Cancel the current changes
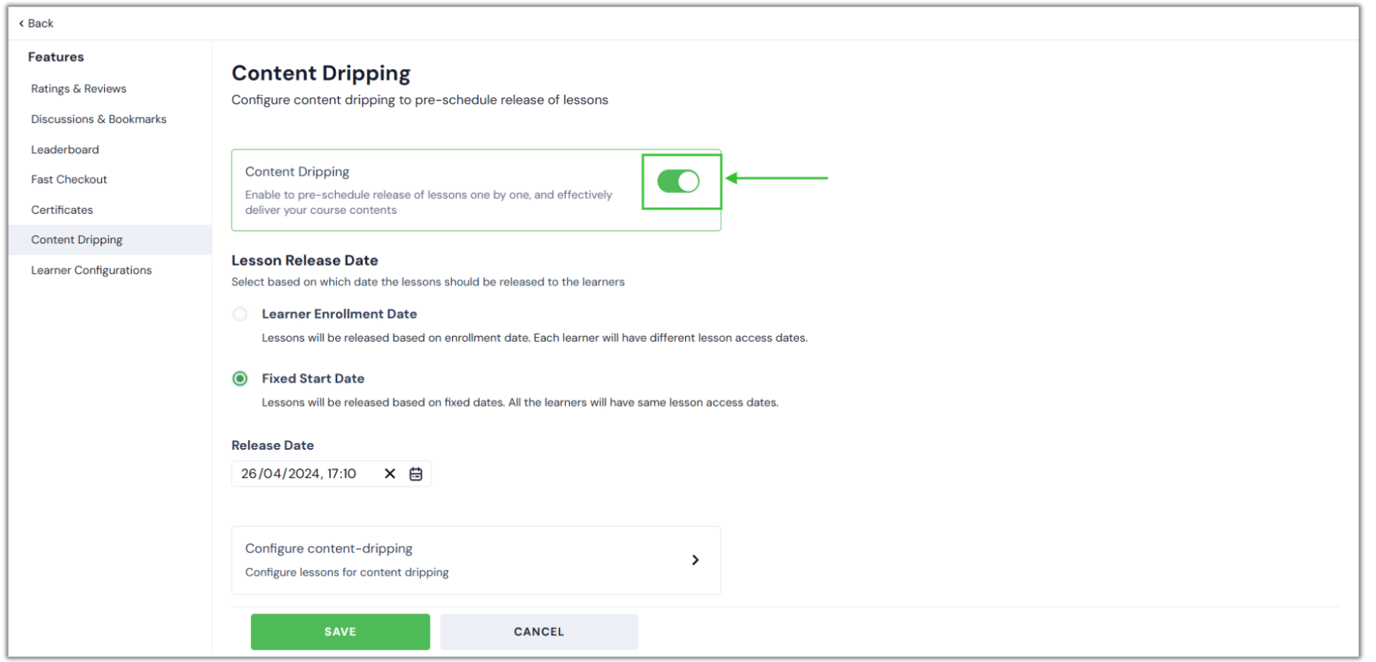The width and height of the screenshot is (1376, 662). [539, 631]
